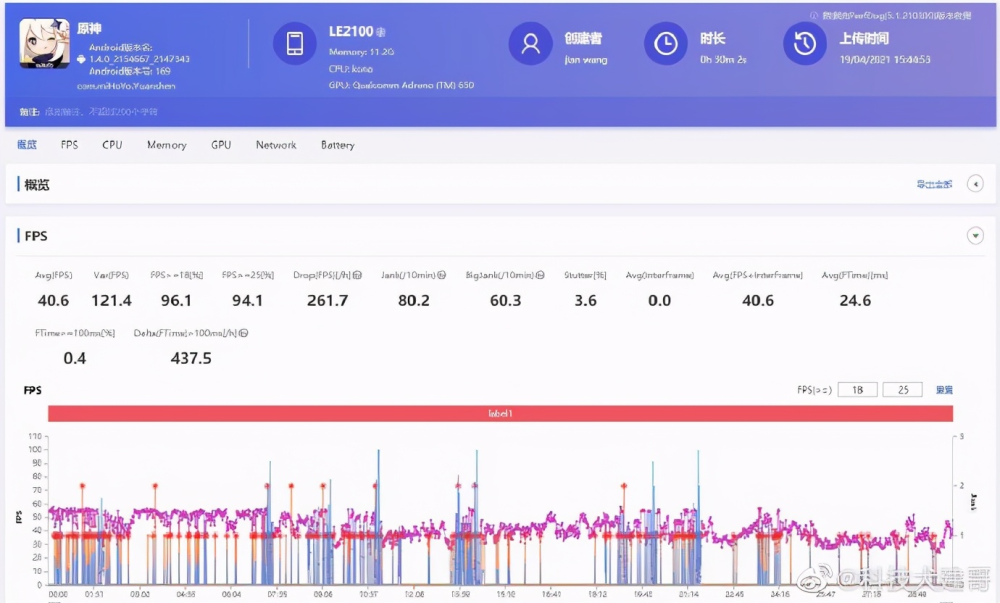Click the phone device icon
This screenshot has height=603, width=1000.
295,43
